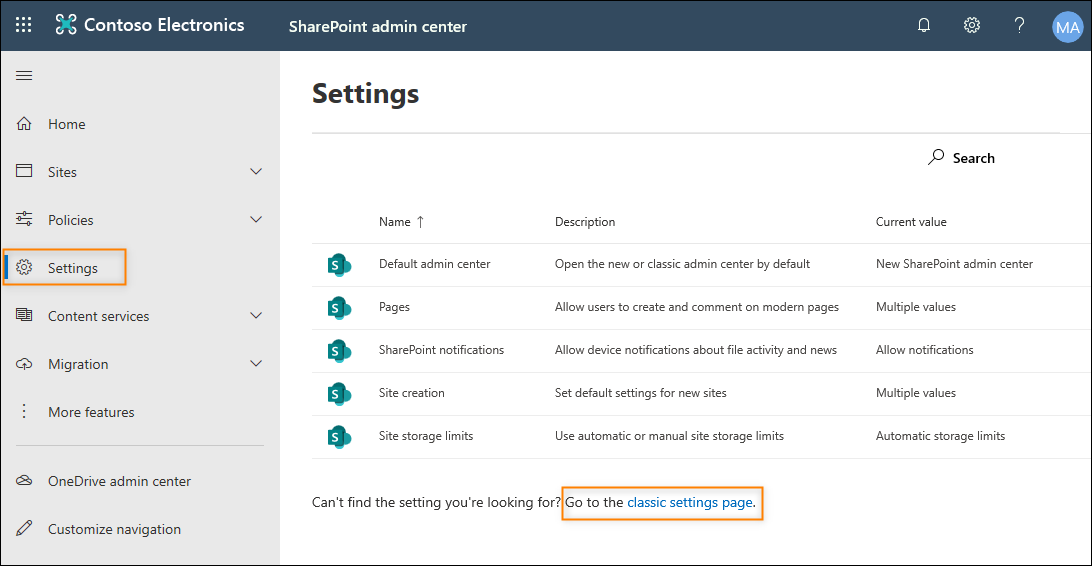Viewport: 1092px width, 566px height.
Task: Open the SharePoint notifications setting
Action: tap(441, 350)
